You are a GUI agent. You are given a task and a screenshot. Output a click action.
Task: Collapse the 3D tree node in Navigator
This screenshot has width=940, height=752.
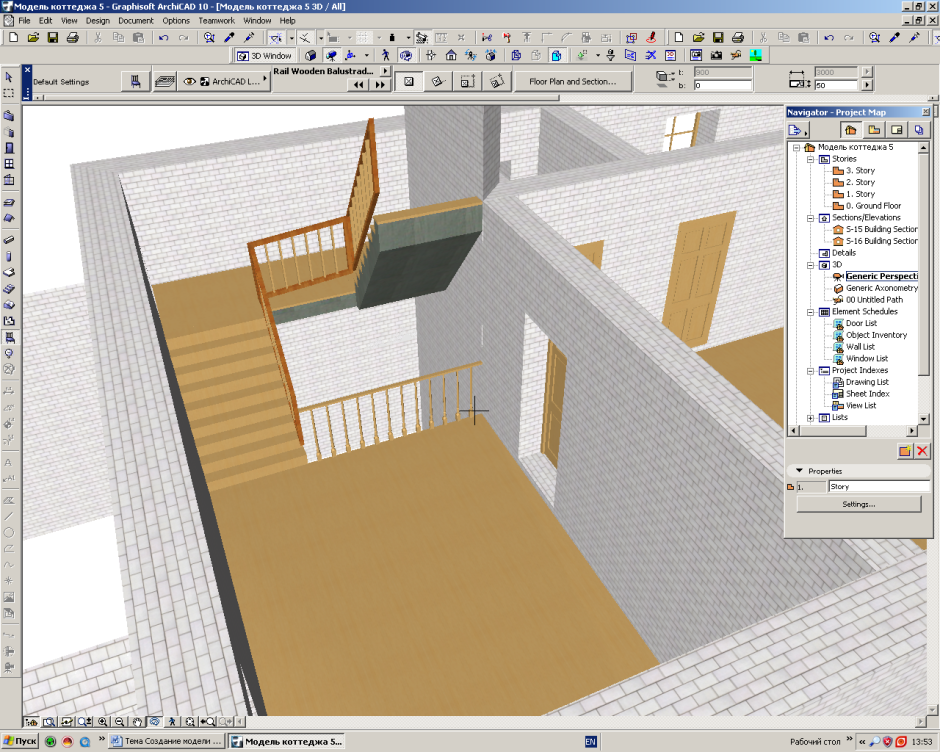point(811,264)
